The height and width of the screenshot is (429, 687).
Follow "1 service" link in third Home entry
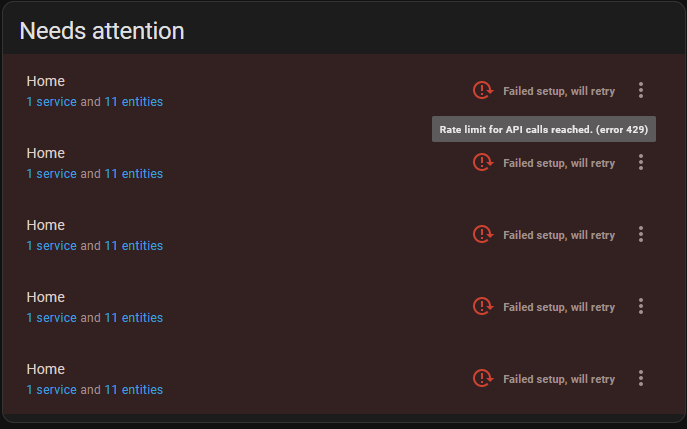(x=51, y=246)
